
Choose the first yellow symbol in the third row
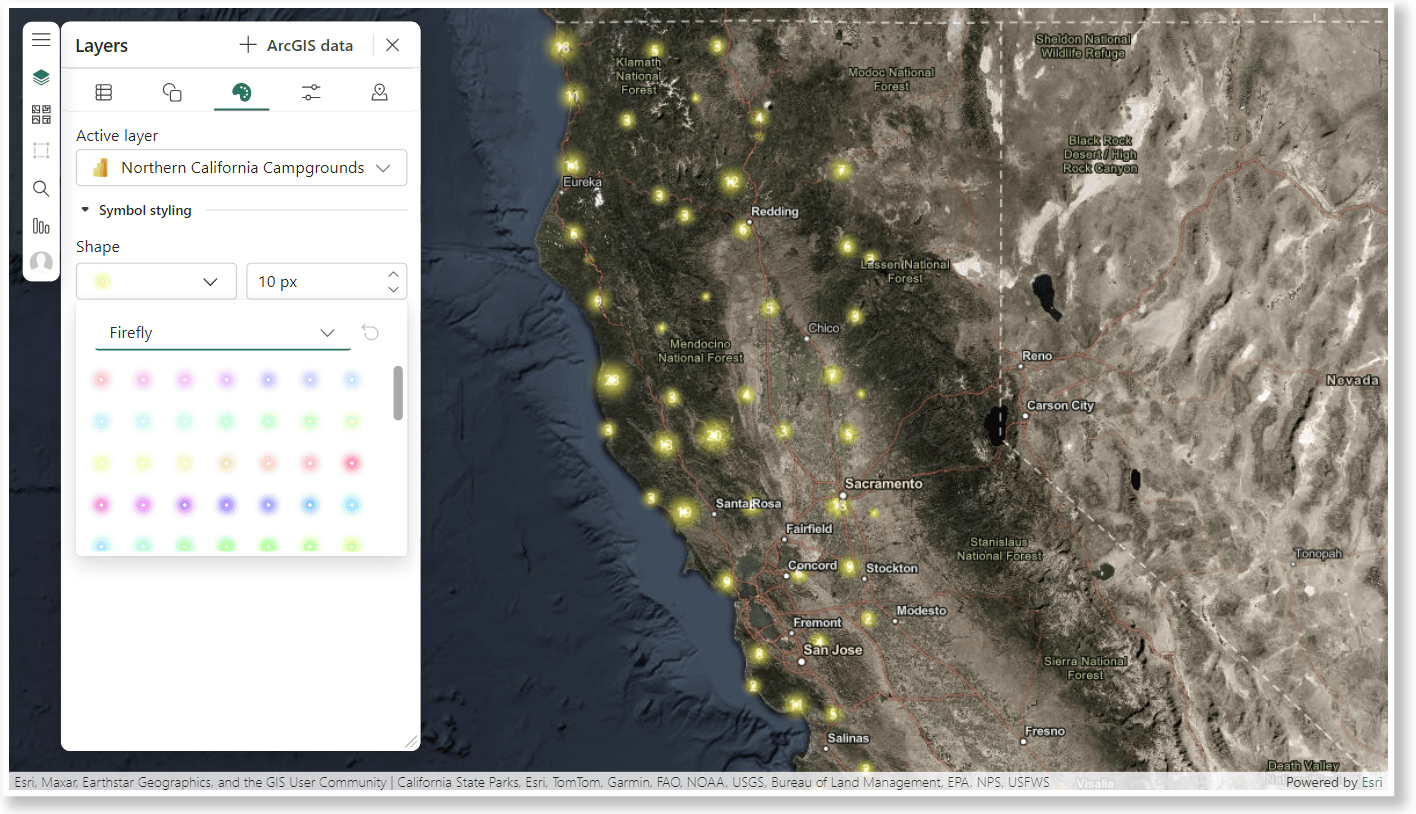click(x=101, y=463)
